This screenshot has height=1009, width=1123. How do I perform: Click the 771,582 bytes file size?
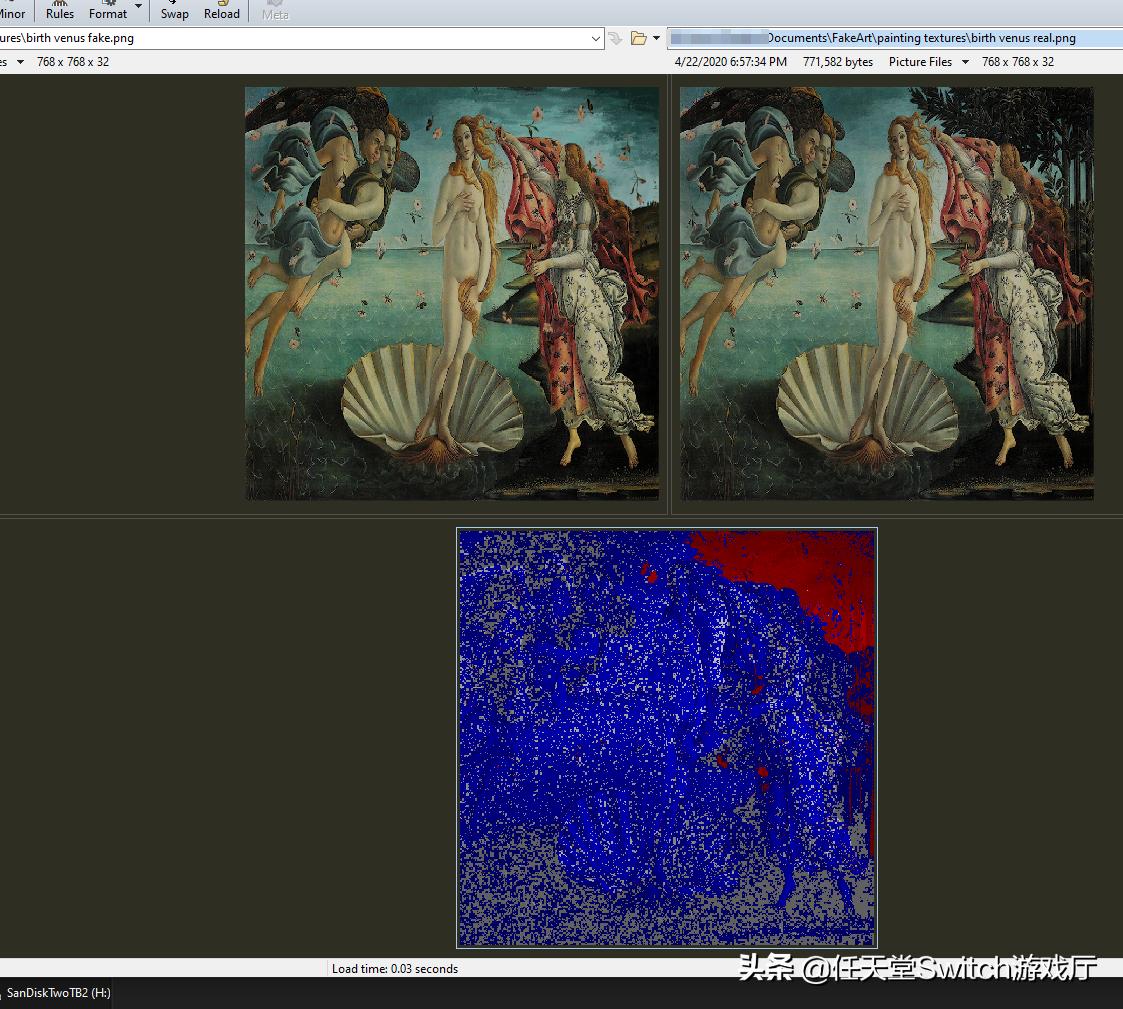838,62
